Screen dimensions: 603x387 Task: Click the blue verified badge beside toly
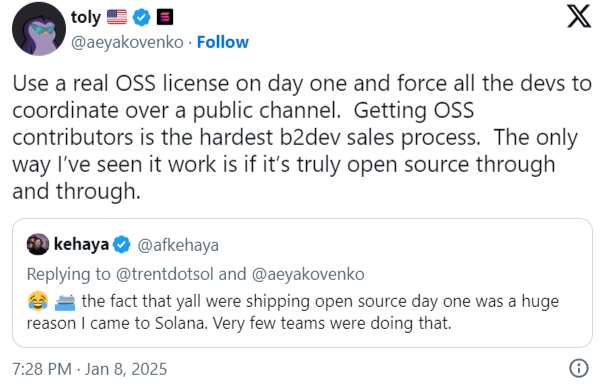[x=142, y=17]
